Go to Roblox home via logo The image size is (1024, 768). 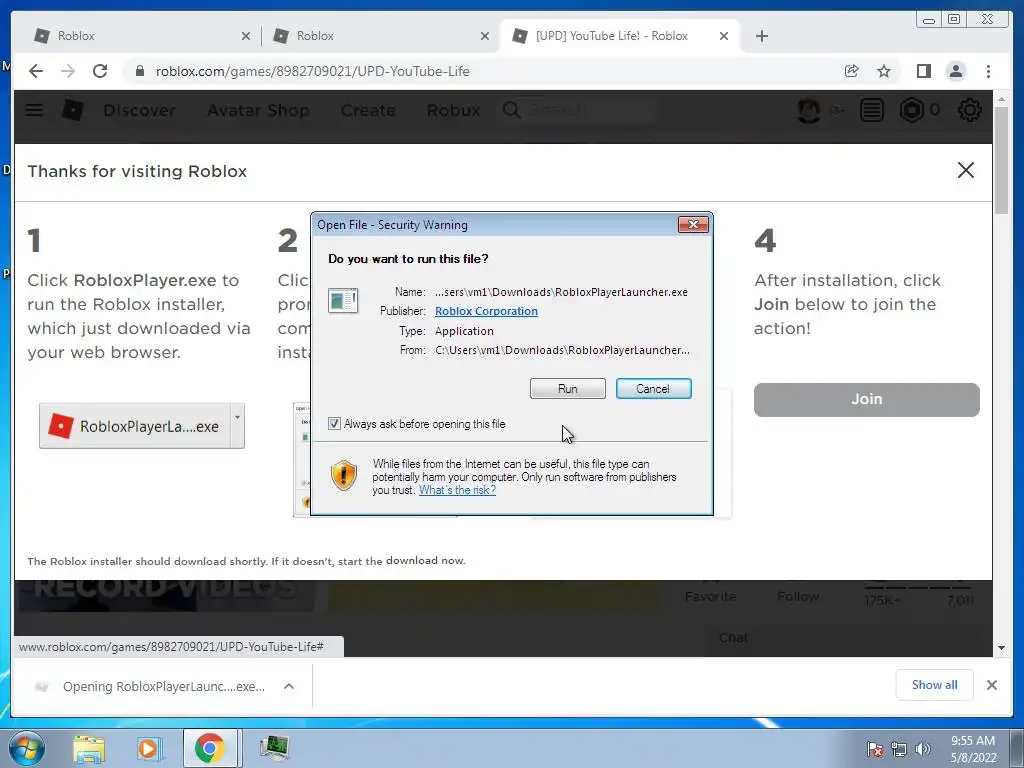tap(72, 110)
